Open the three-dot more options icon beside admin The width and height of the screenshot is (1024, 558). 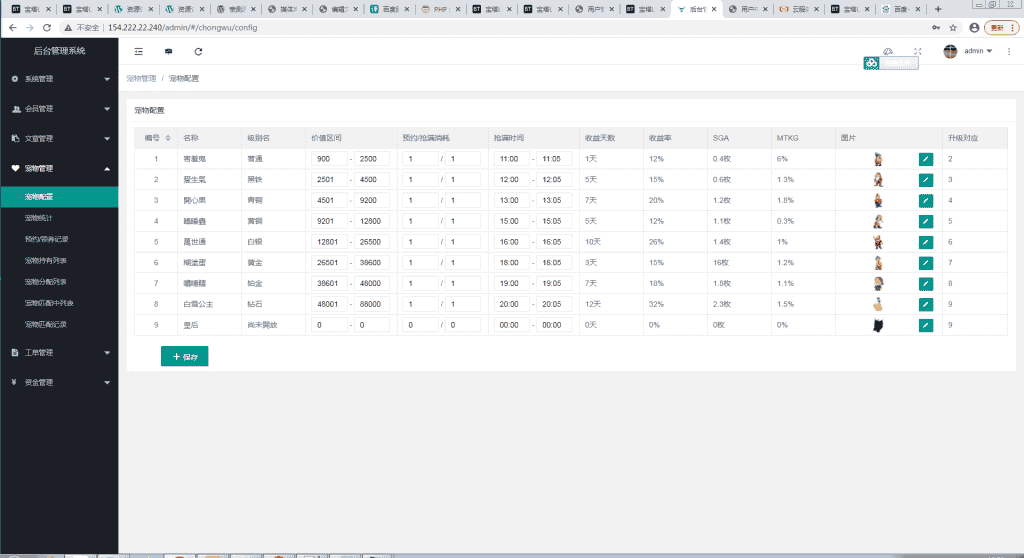point(1009,51)
